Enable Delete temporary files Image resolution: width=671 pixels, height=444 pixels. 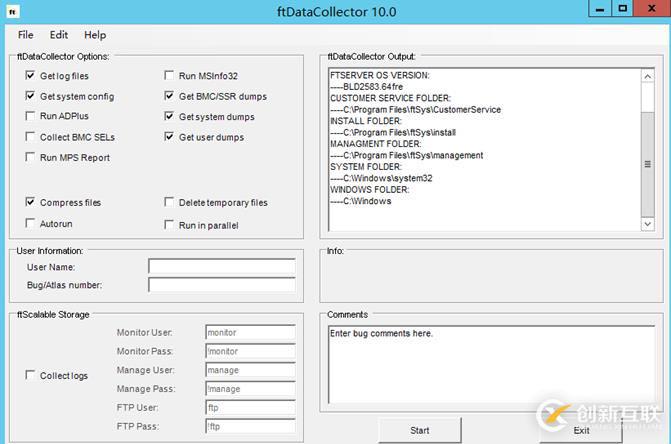(x=169, y=203)
